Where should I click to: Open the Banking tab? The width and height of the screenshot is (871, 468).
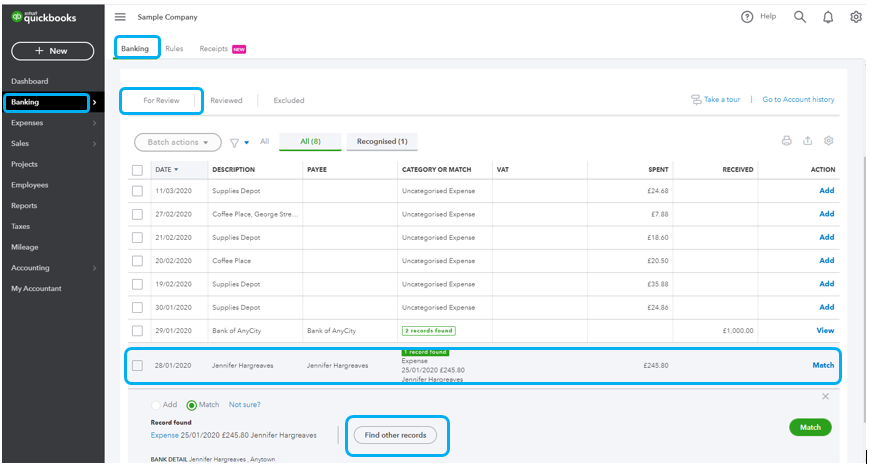(x=135, y=48)
